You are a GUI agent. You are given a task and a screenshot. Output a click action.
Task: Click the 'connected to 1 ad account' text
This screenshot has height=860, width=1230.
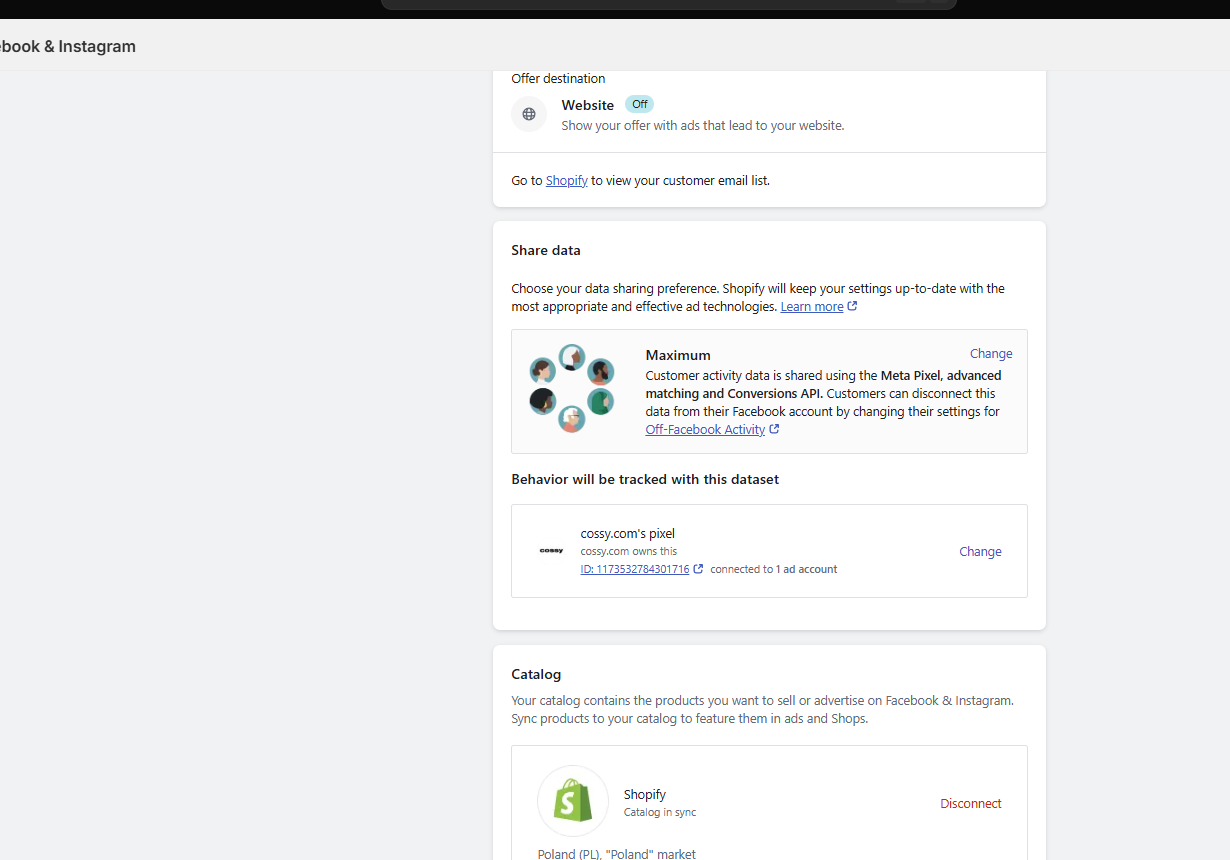pyautogui.click(x=774, y=569)
